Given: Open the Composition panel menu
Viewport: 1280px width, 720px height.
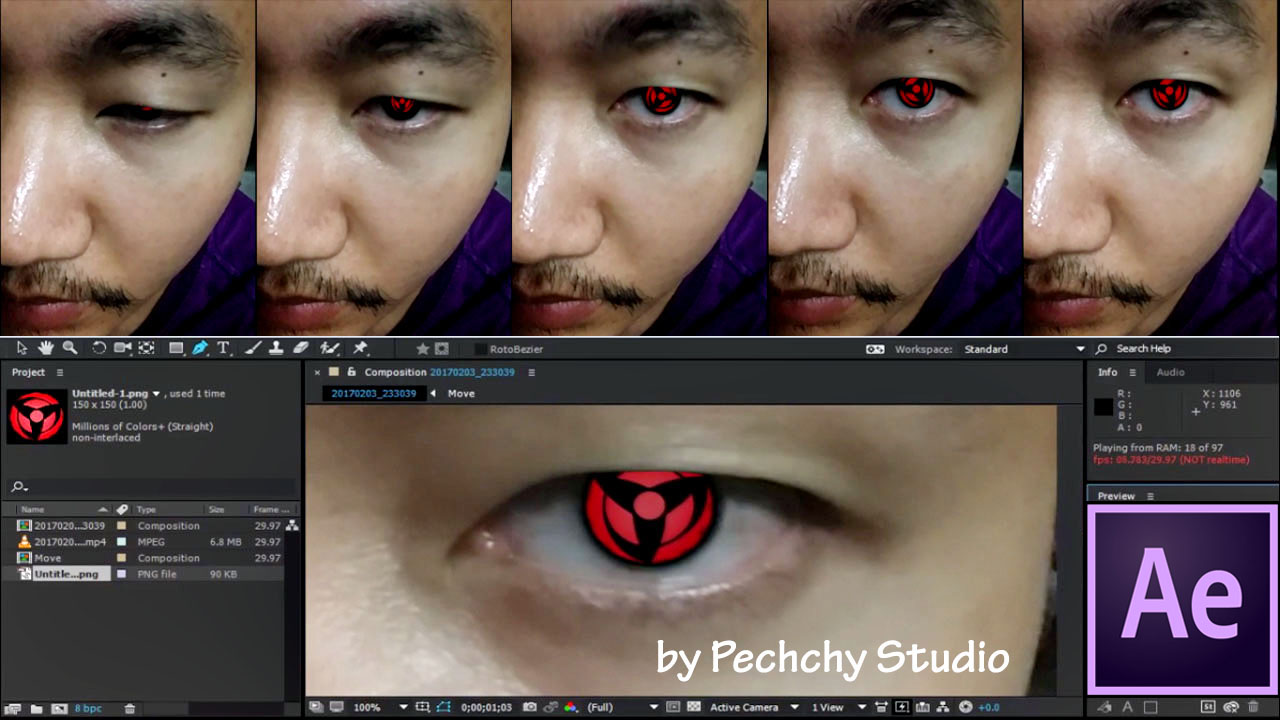Looking at the screenshot, I should tap(531, 372).
